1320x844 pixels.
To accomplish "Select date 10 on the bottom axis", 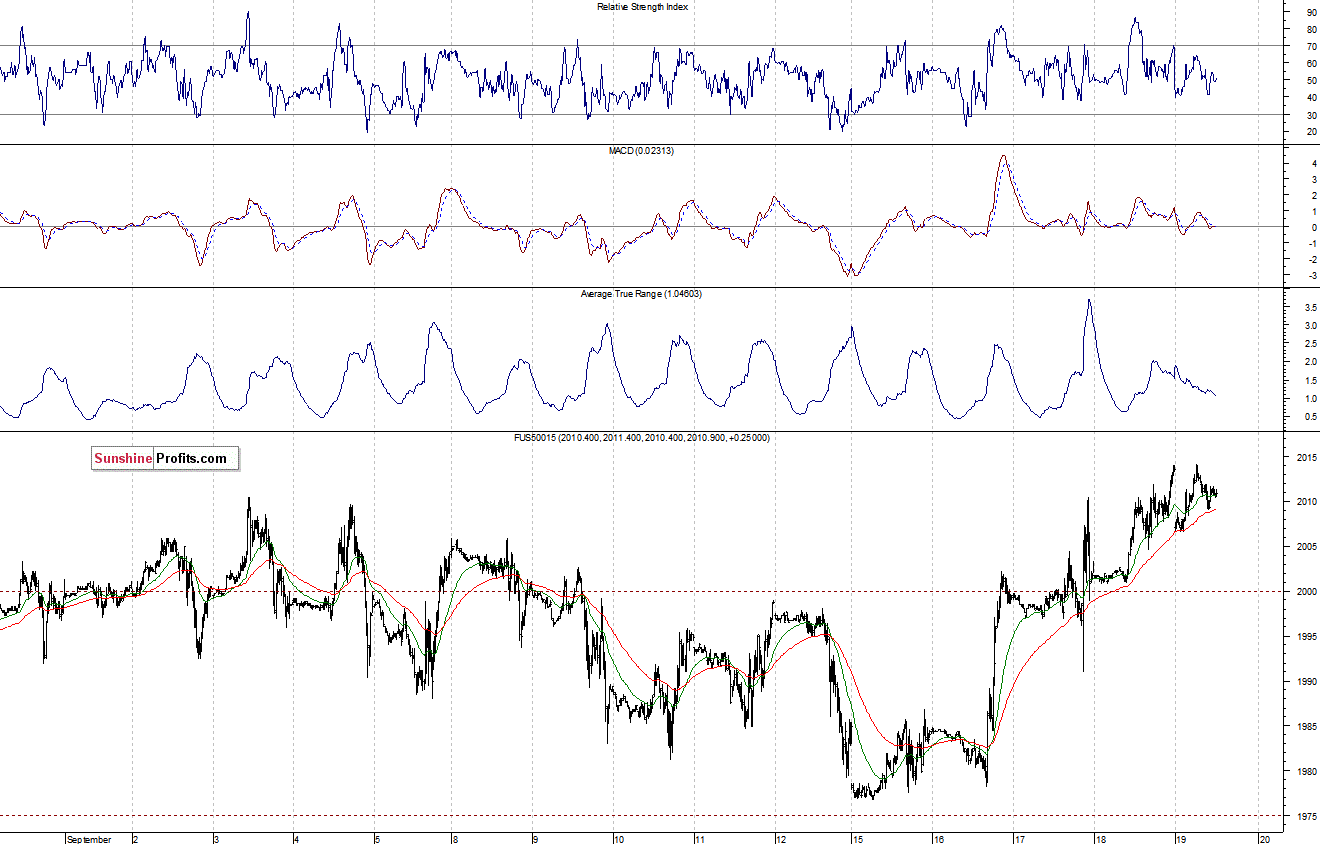I will pos(619,839).
